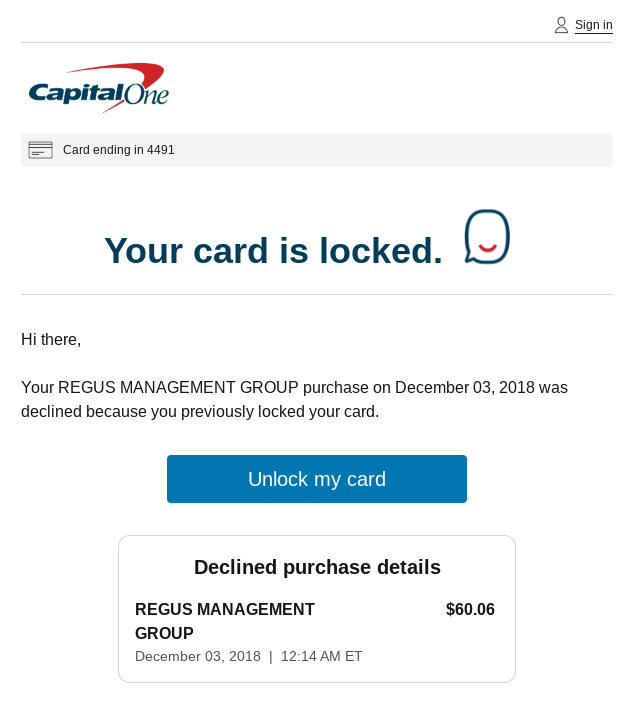Click the credit card icon
This screenshot has width=633, height=712.
coord(40,150)
